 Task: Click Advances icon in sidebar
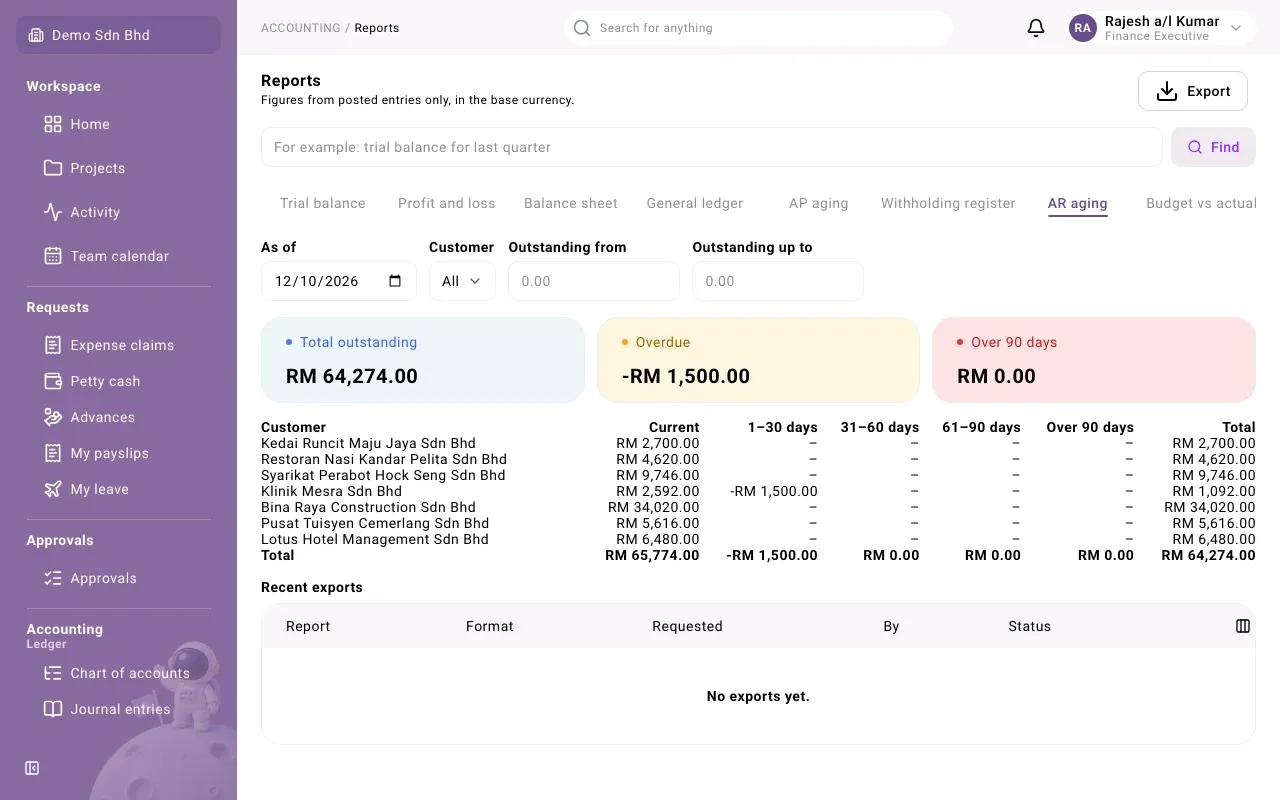53,417
